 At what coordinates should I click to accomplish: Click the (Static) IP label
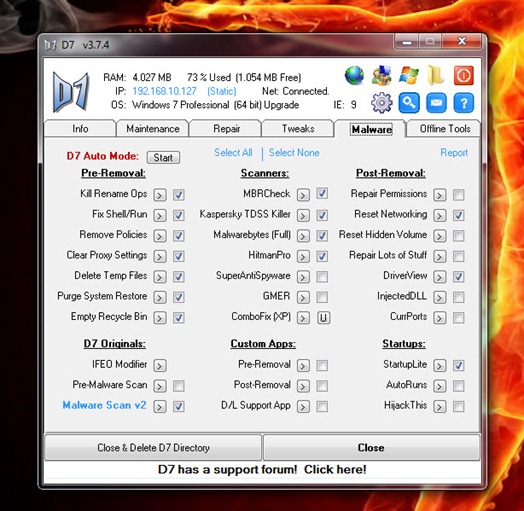click(x=222, y=91)
